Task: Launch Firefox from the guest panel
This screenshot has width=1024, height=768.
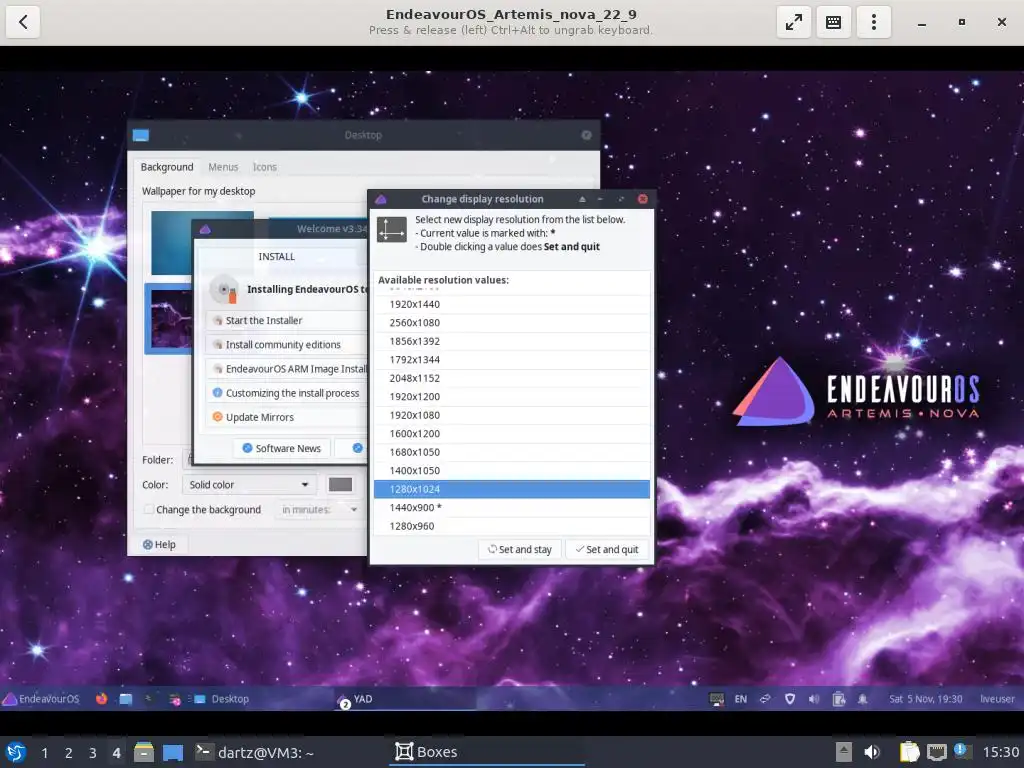Action: click(101, 699)
